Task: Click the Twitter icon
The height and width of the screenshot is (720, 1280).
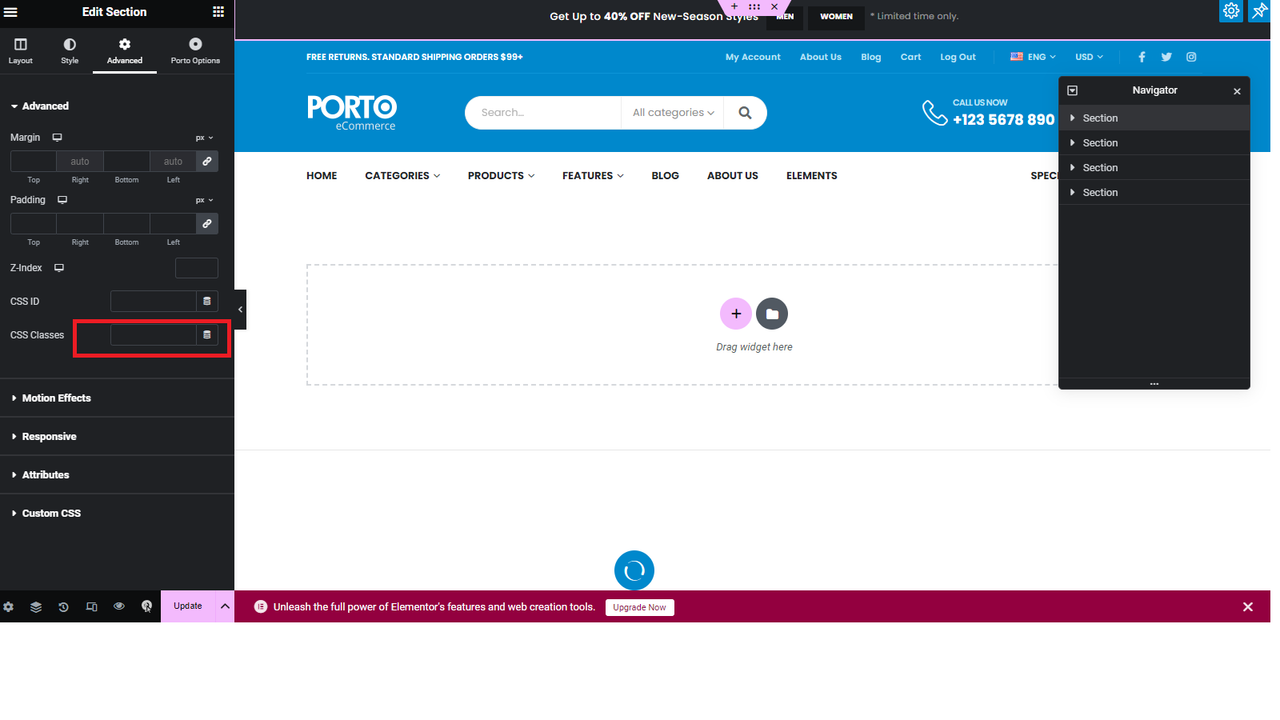Action: 1166,57
